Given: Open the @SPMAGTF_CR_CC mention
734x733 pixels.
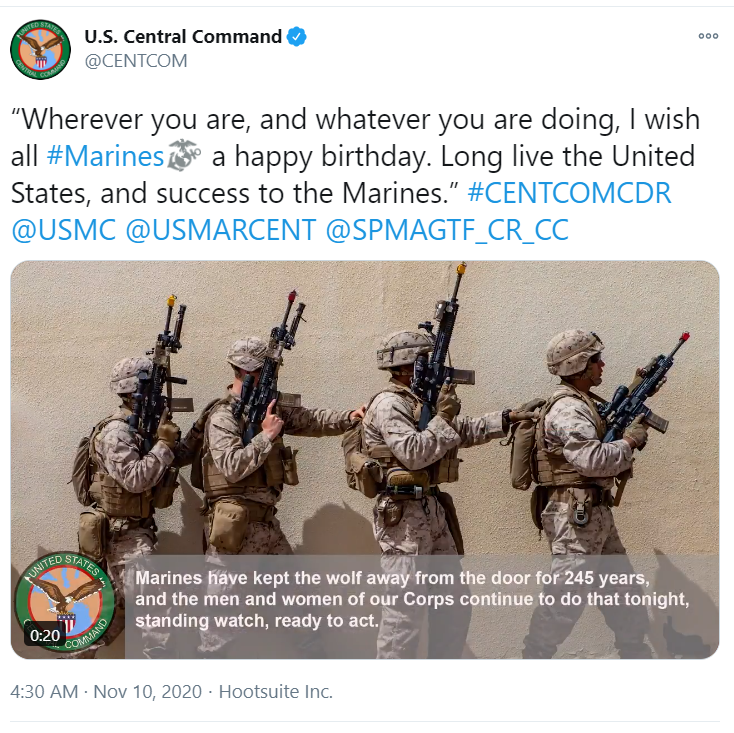Looking at the screenshot, I should (x=447, y=229).
